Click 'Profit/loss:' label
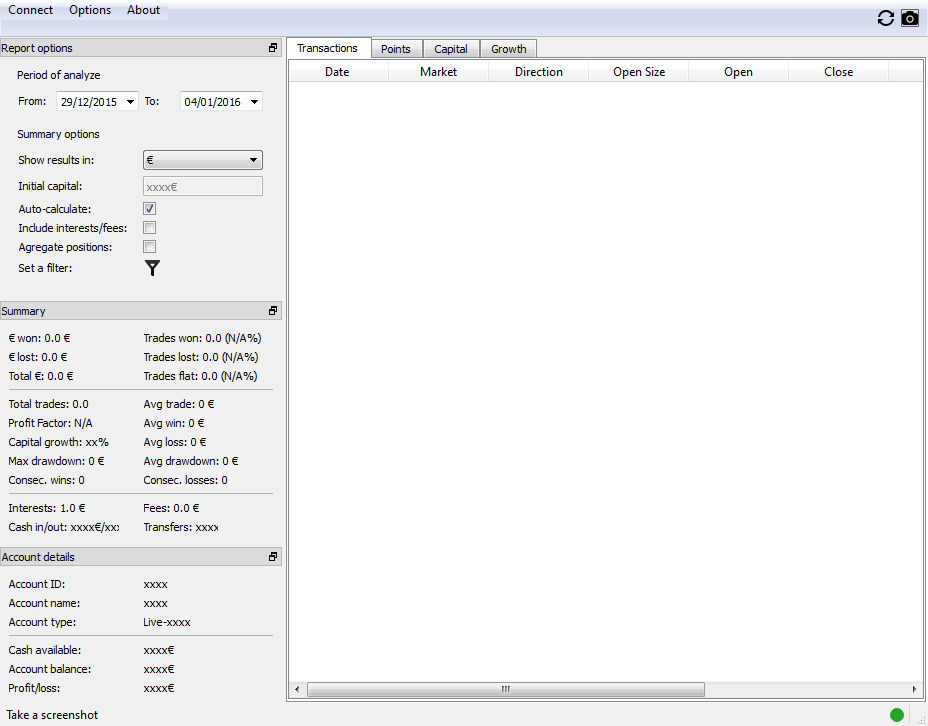This screenshot has width=928, height=726. coord(34,688)
